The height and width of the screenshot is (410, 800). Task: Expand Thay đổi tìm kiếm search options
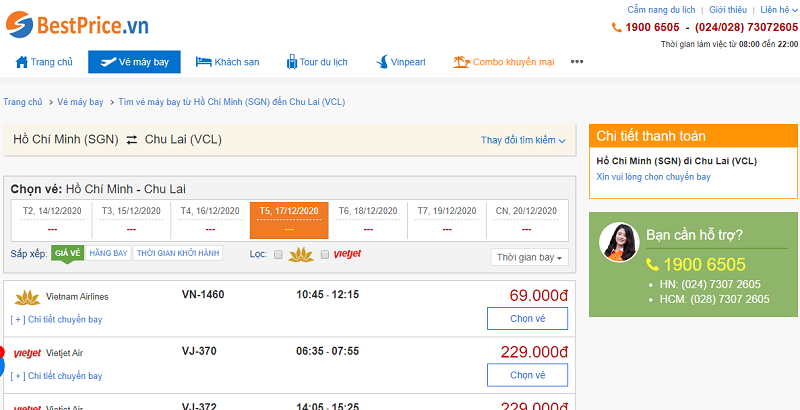click(x=523, y=140)
